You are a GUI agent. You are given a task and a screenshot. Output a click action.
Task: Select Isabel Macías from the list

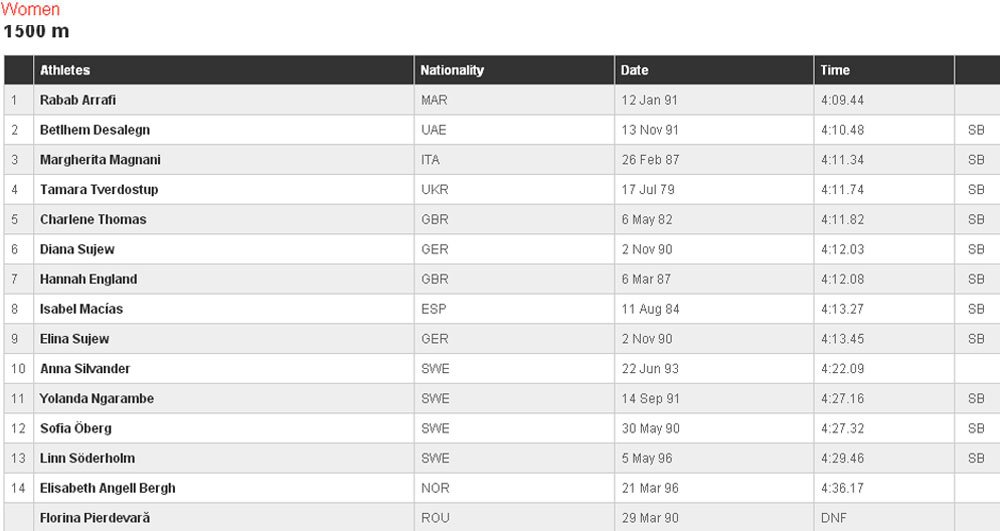(82, 309)
